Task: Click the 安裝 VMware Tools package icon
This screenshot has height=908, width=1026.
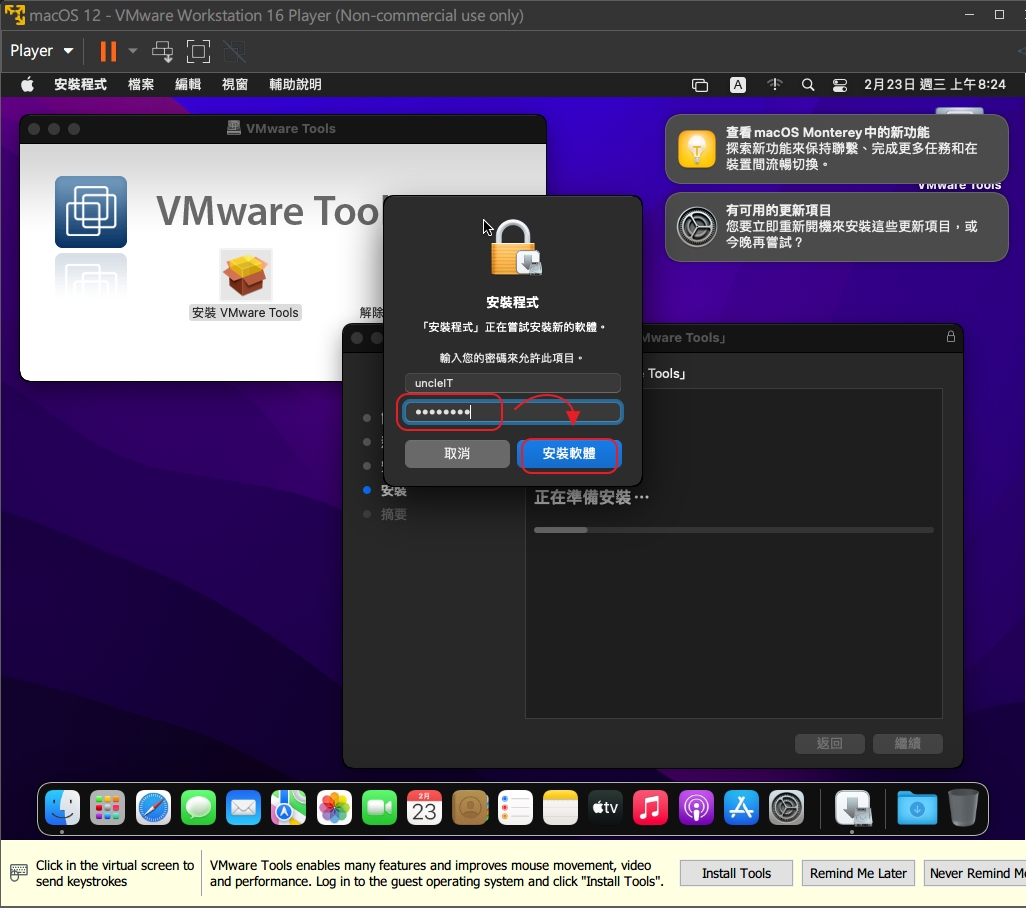Action: click(246, 275)
